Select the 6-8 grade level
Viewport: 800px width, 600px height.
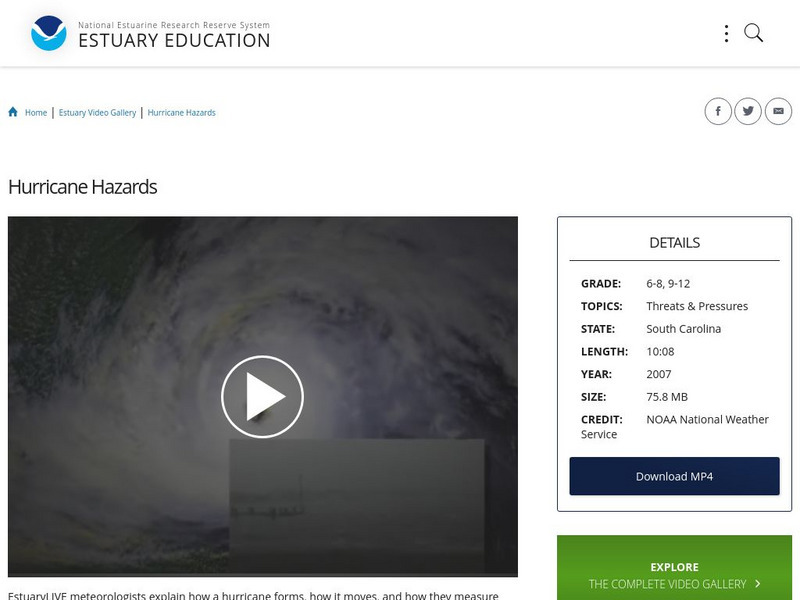(x=655, y=283)
